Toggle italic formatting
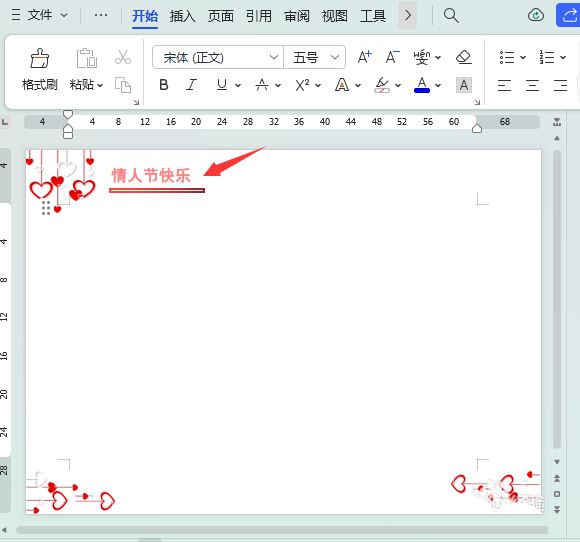Viewport: 580px width, 542px height. coord(191,85)
